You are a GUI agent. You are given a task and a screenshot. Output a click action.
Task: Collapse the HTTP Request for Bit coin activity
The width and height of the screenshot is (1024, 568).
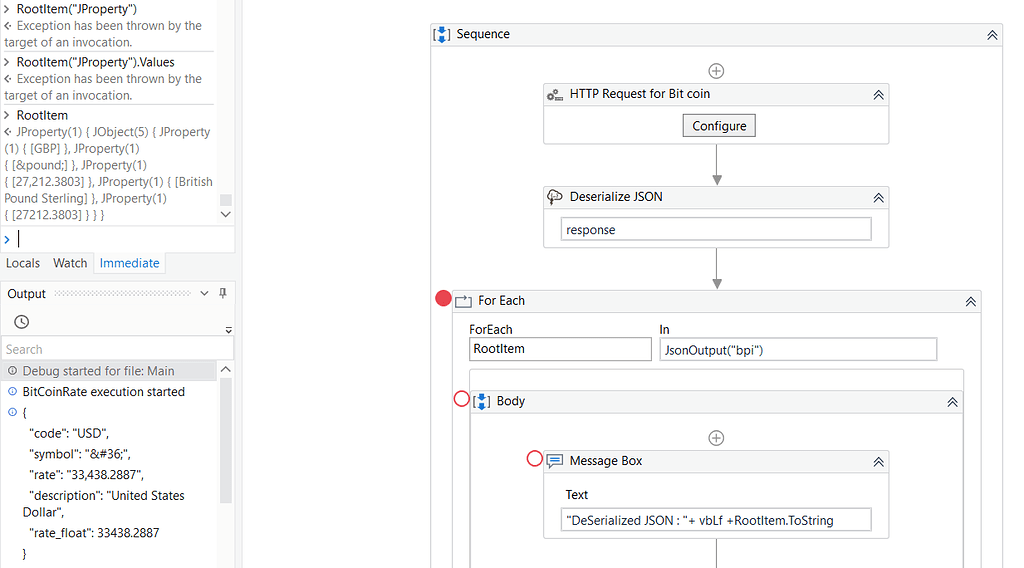[x=878, y=95]
